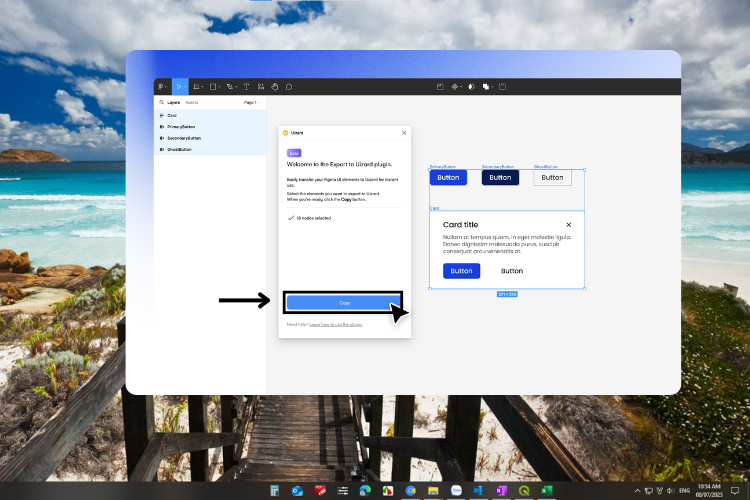
Task: Open the Resources components icon
Action: (261, 87)
